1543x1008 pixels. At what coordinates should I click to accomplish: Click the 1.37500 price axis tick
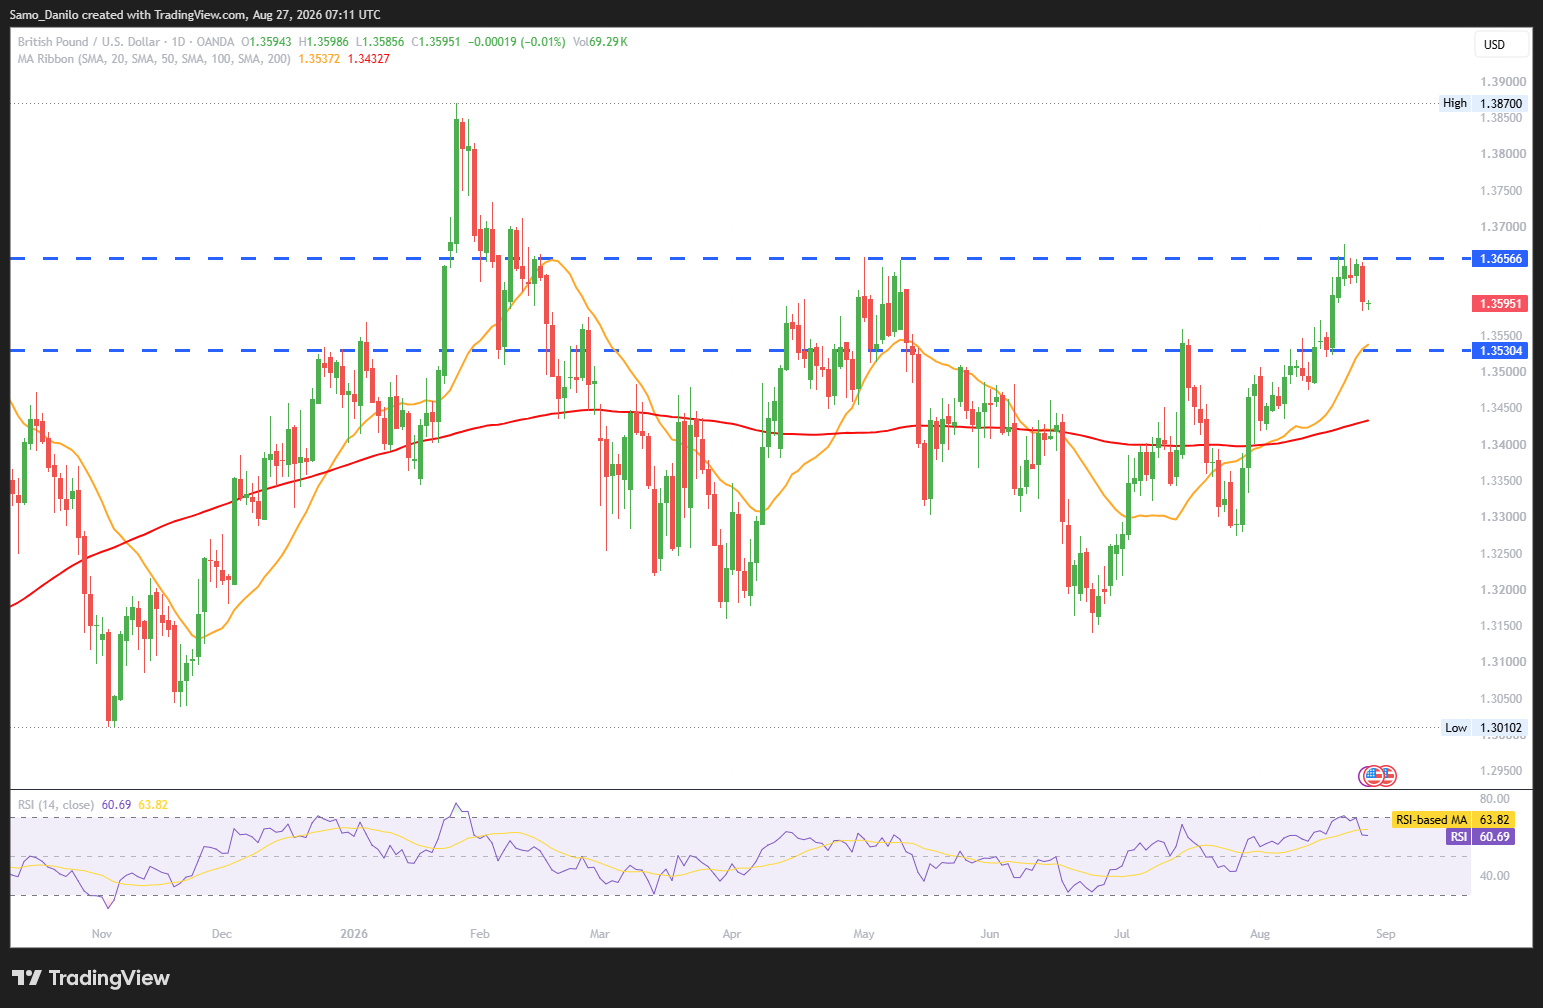point(1503,191)
